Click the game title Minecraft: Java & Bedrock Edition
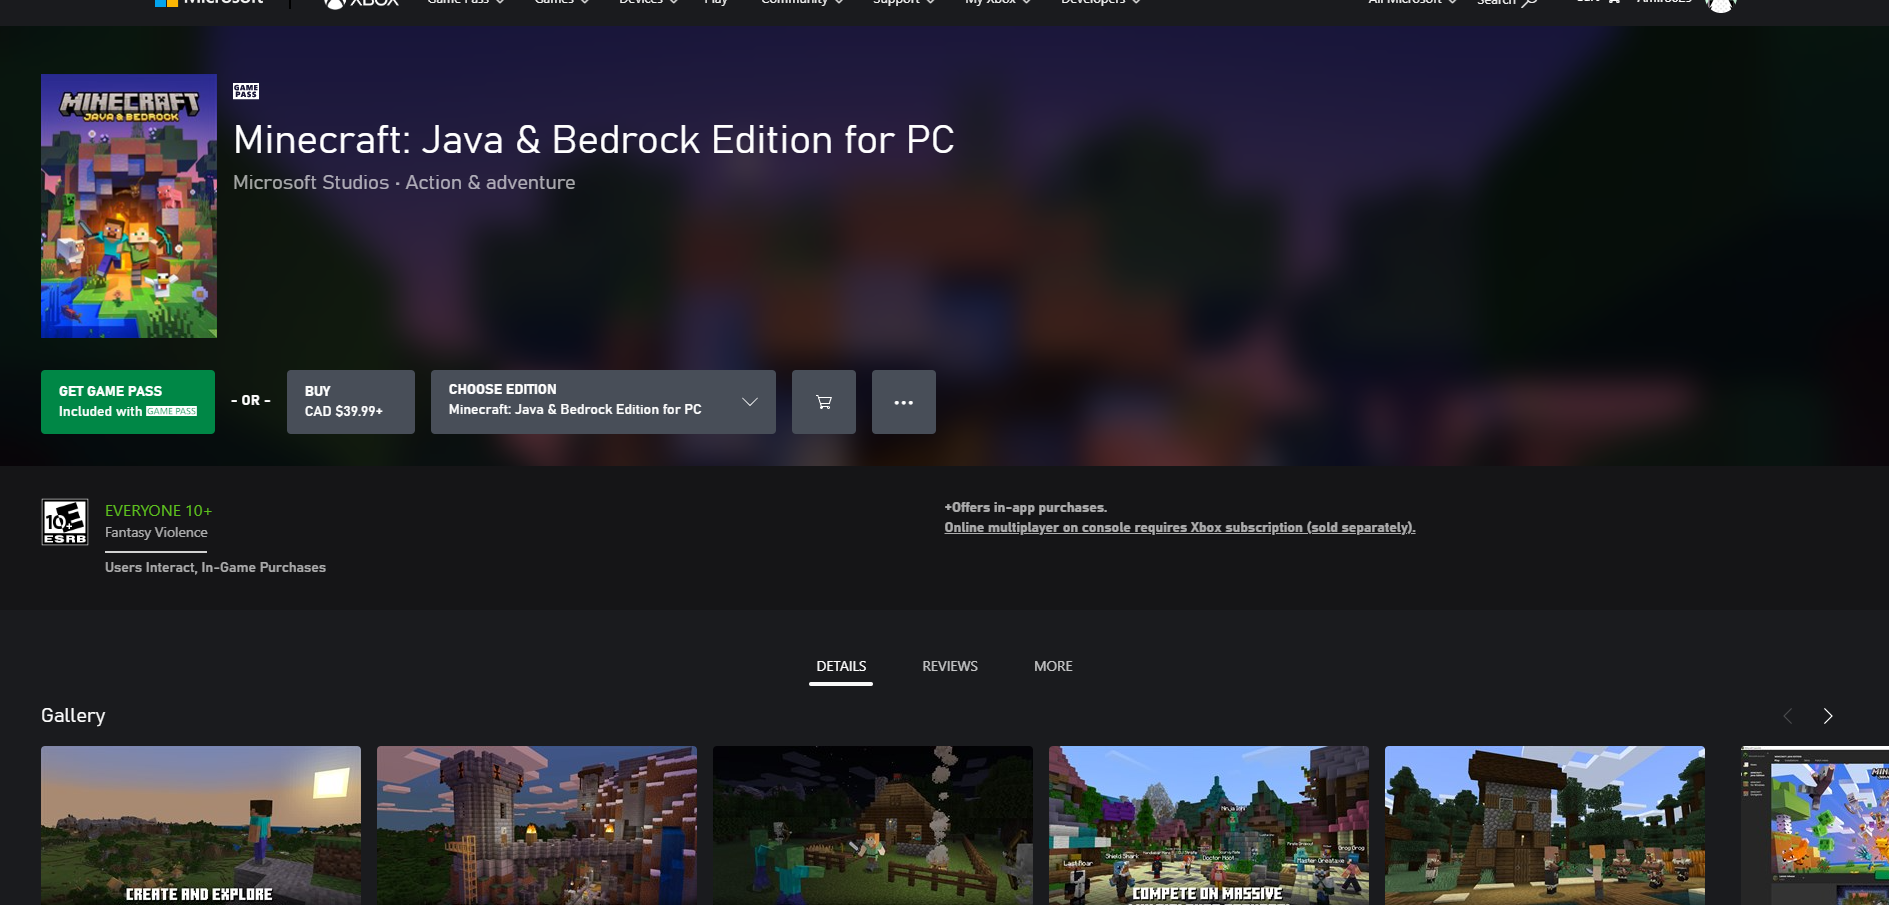 [x=594, y=140]
